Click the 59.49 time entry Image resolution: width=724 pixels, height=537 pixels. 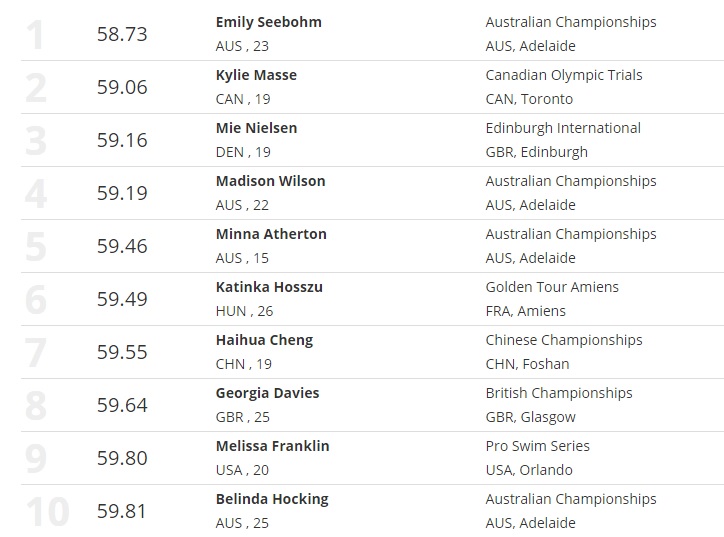[x=122, y=299]
